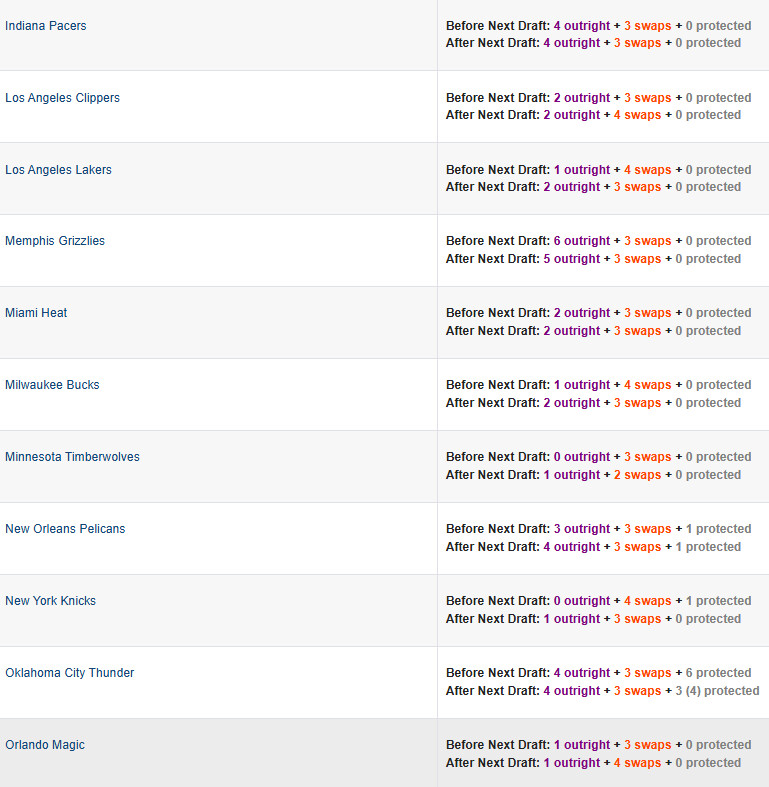
Task: Open the Los Angeles Clippers link
Action: (62, 97)
